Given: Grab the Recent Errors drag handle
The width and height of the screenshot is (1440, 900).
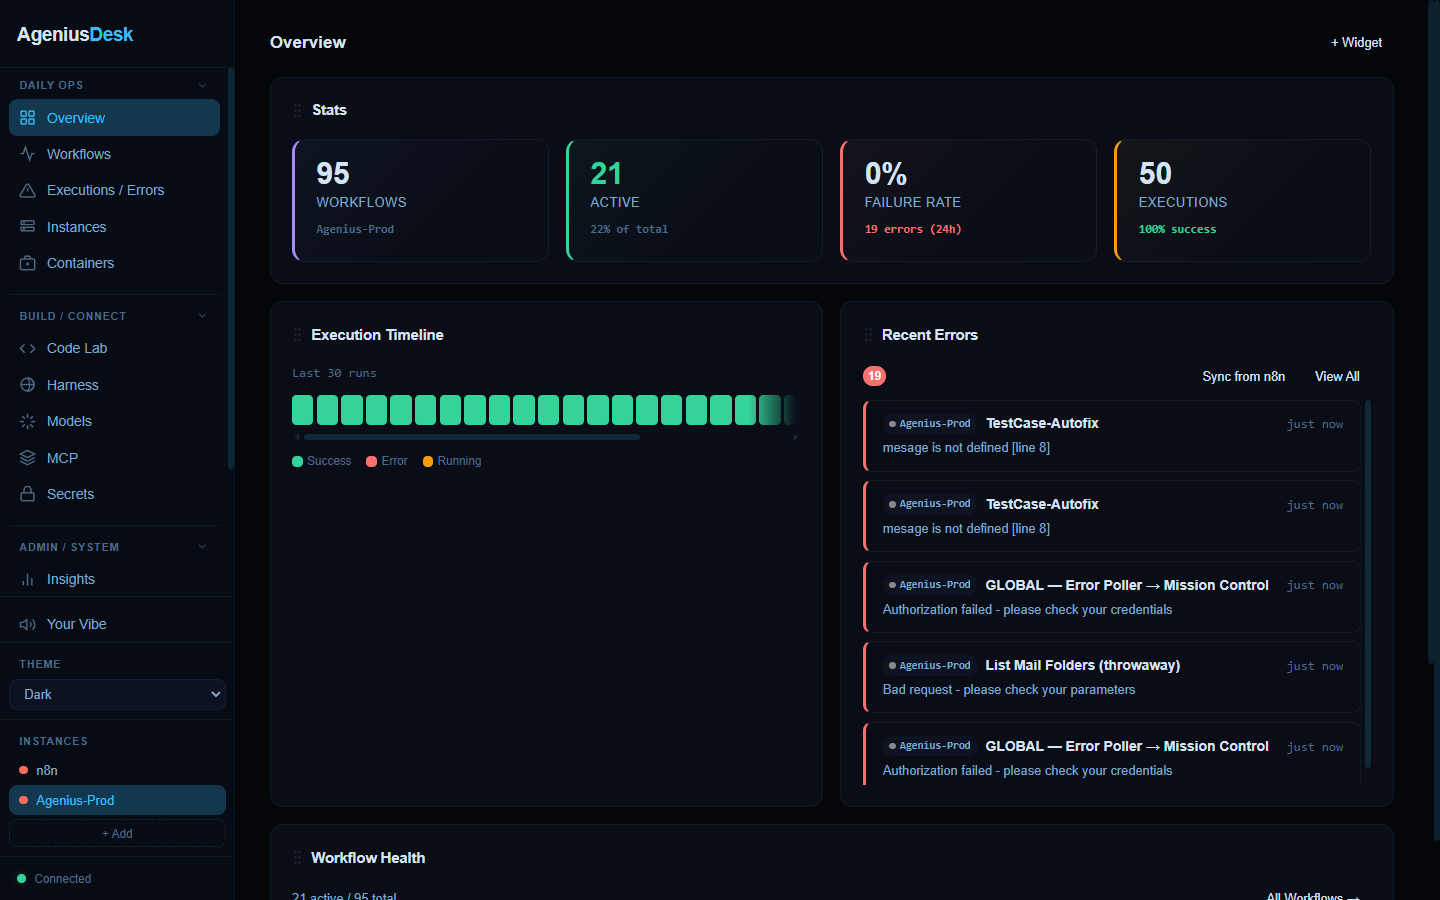Looking at the screenshot, I should [868, 335].
